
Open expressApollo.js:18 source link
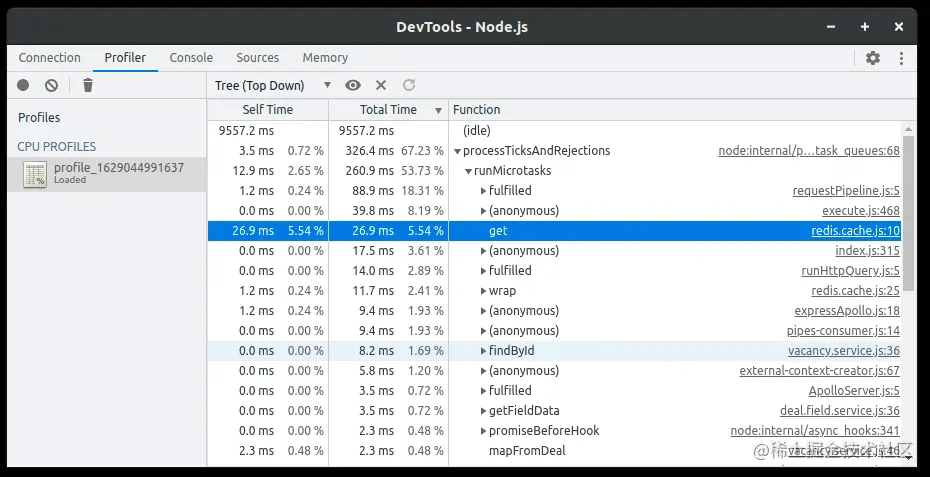847,311
